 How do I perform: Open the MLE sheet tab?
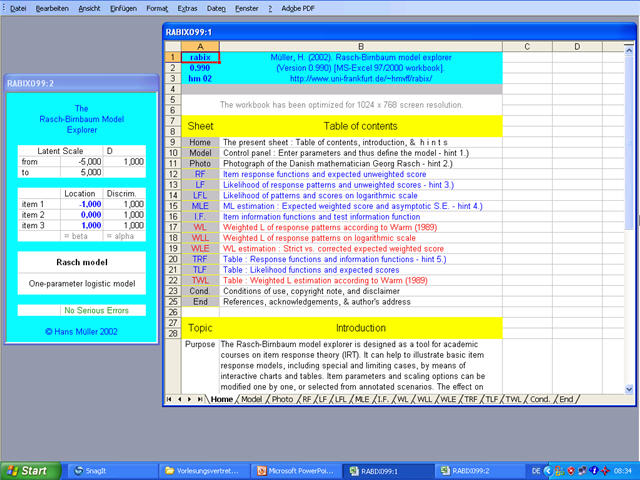(x=361, y=399)
